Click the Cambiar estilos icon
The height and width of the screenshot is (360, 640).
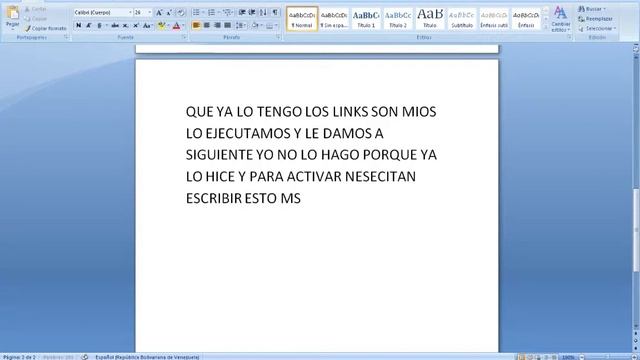coord(560,19)
